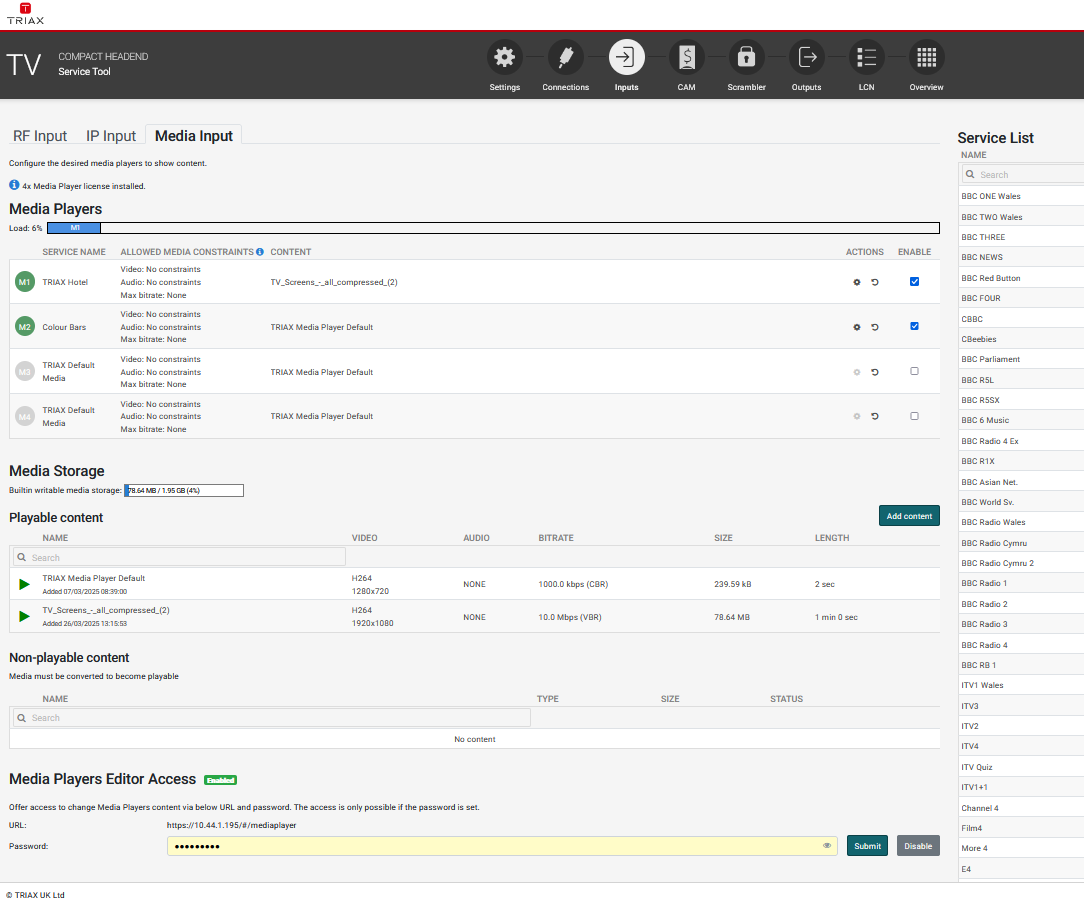Click the media player load bar
Image resolution: width=1084 pixels, height=907 pixels.
pos(493,228)
